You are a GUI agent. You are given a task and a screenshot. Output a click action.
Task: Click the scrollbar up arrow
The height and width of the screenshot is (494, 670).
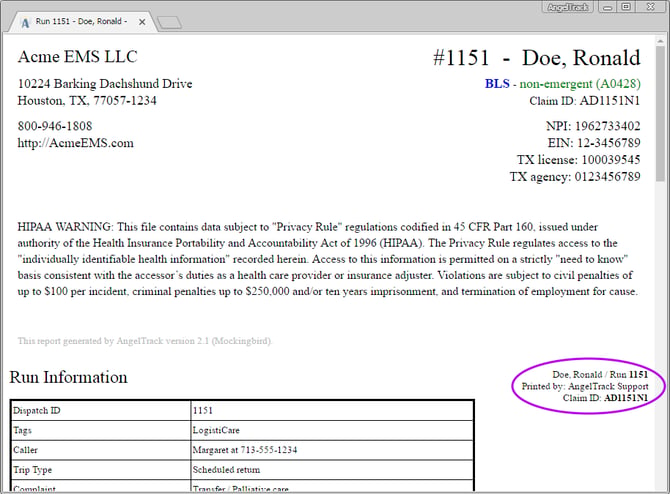(x=660, y=41)
